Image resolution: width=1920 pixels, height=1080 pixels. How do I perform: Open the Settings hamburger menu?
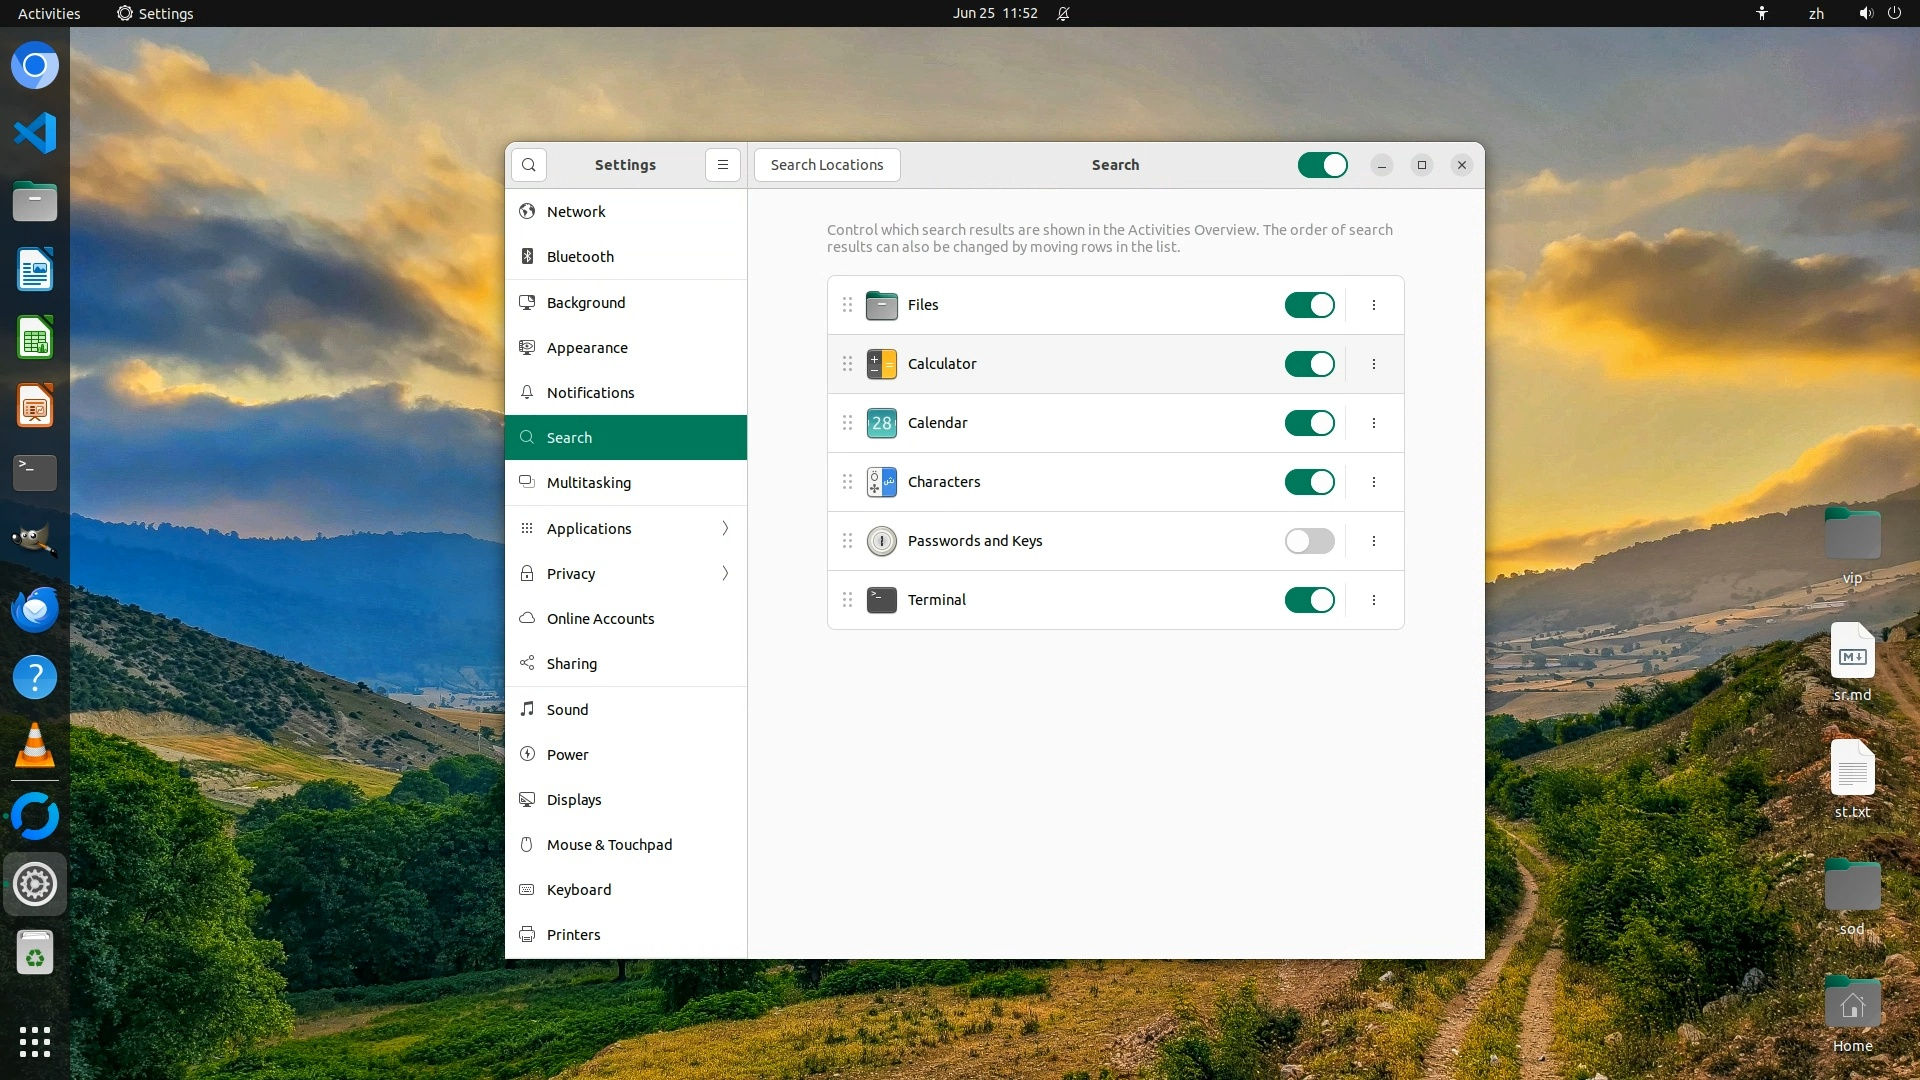[x=722, y=165]
